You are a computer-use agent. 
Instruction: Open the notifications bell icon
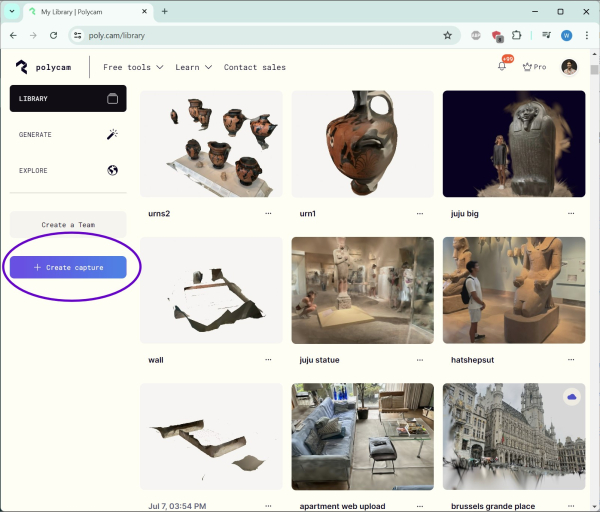click(x=502, y=67)
